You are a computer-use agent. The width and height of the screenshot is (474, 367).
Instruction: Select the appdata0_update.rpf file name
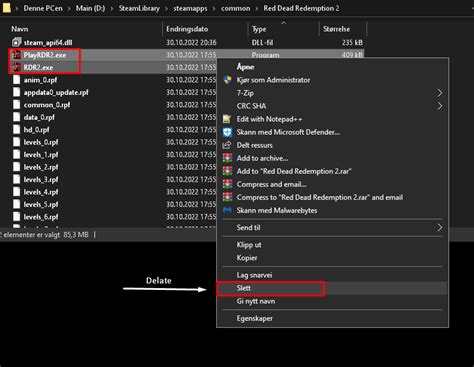tap(56, 92)
